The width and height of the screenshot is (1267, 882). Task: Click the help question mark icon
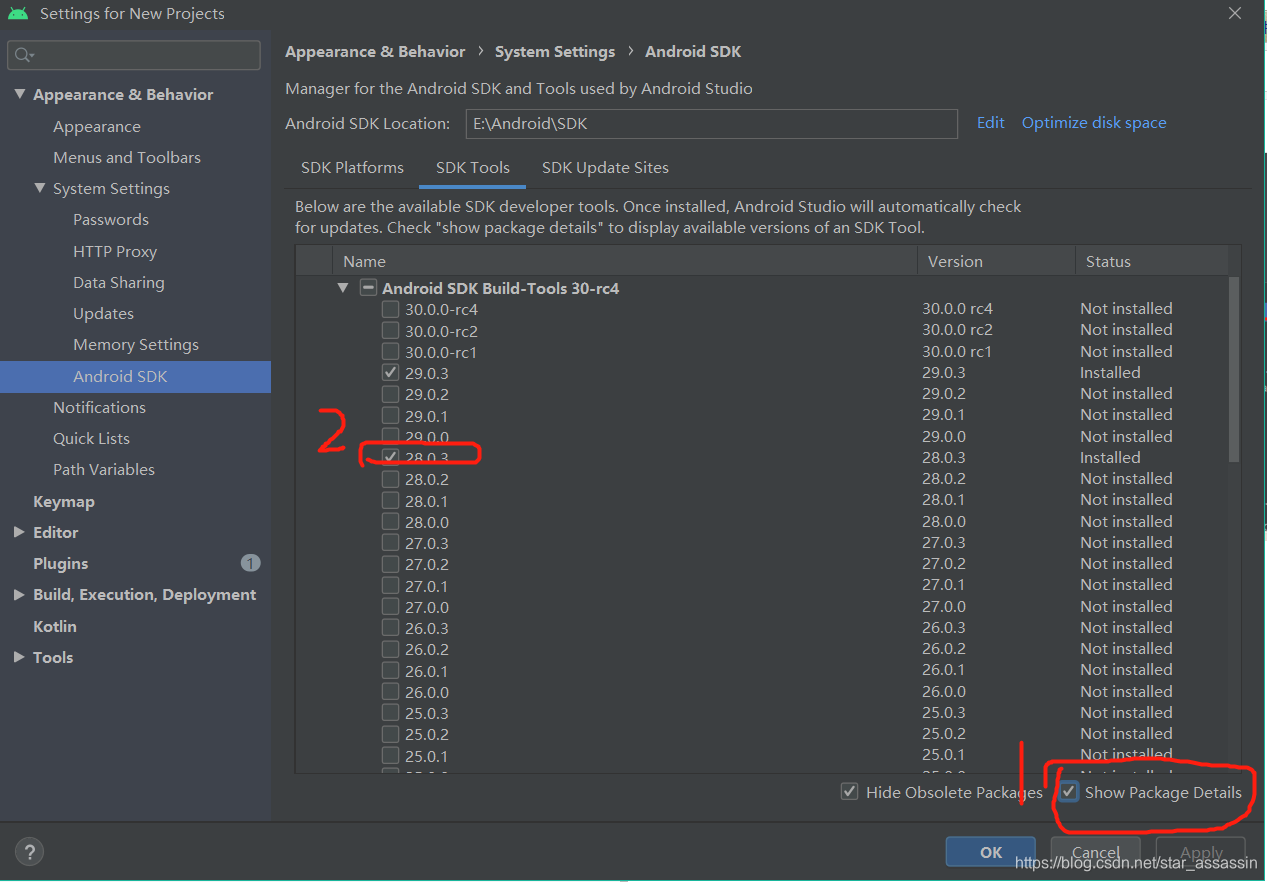(29, 852)
